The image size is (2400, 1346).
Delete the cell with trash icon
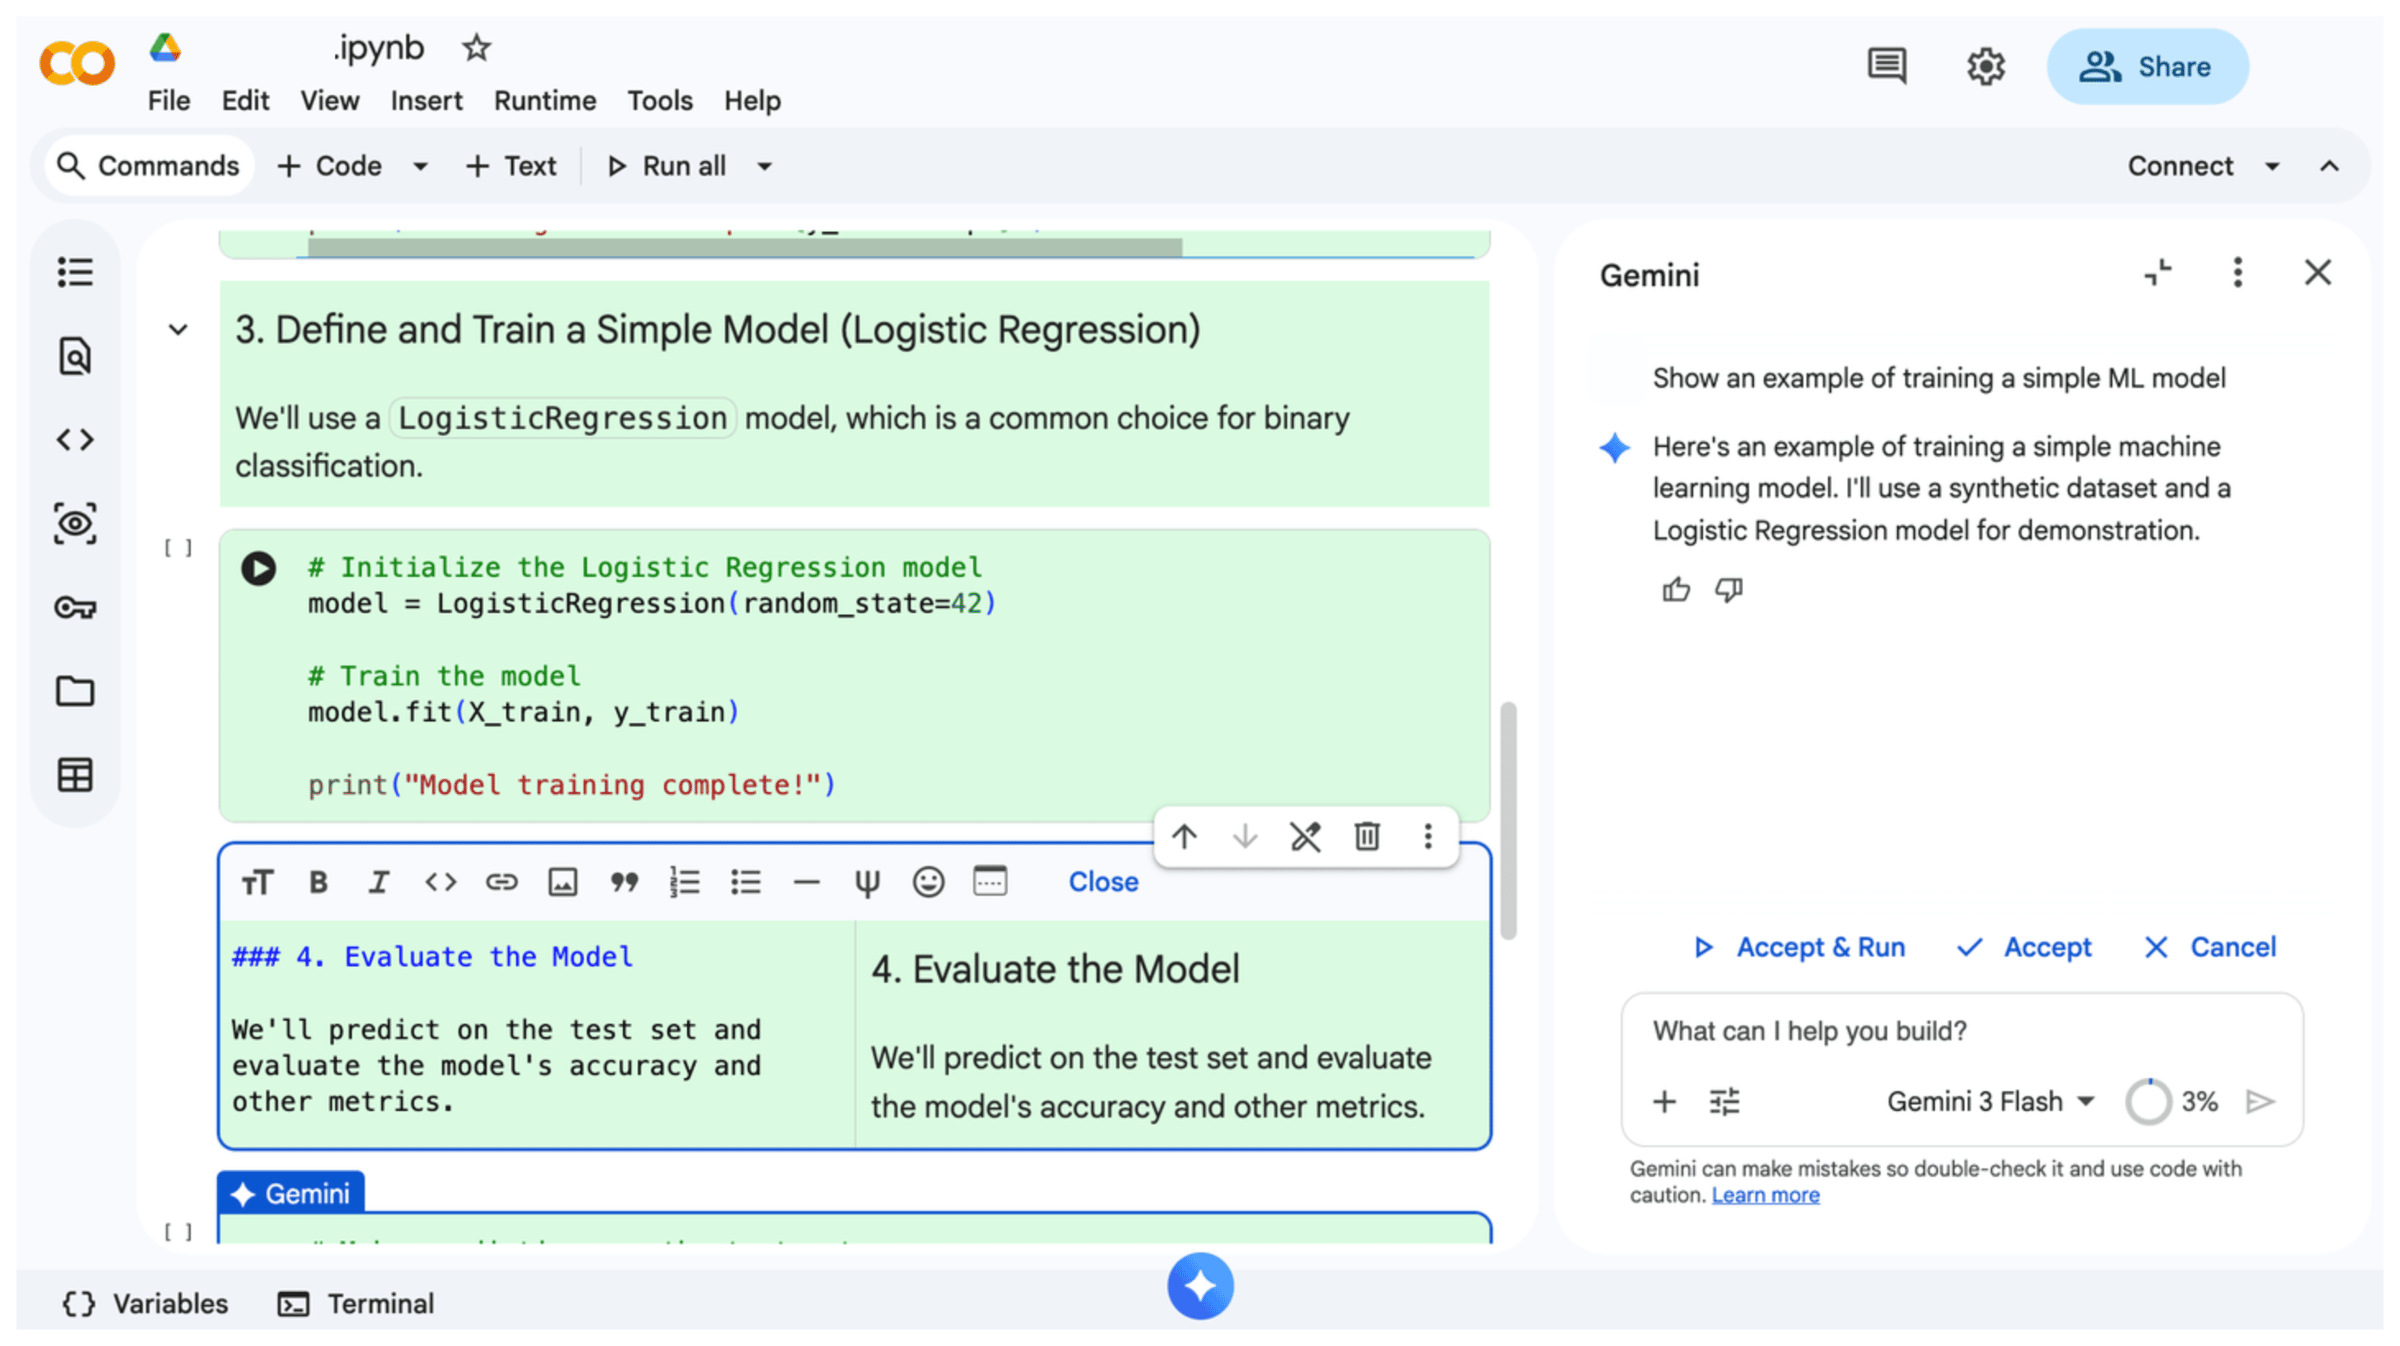[x=1367, y=836]
